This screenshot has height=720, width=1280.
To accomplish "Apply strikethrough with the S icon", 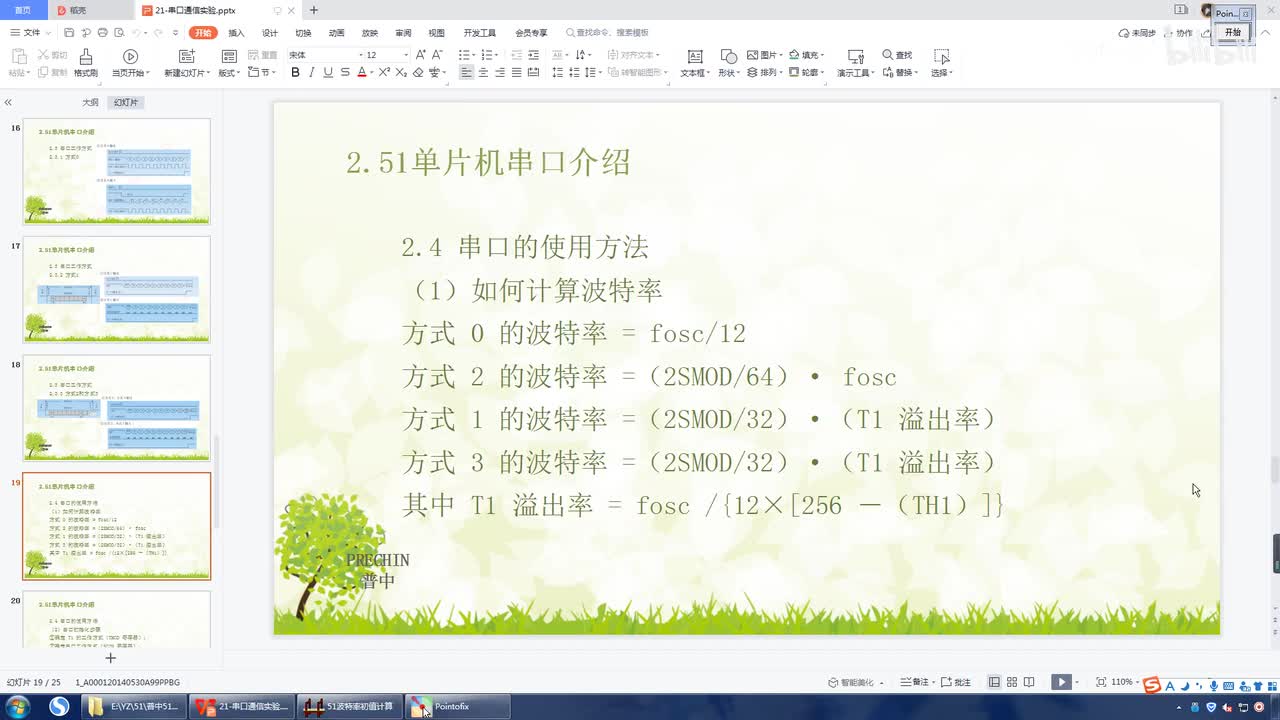I will click(345, 73).
